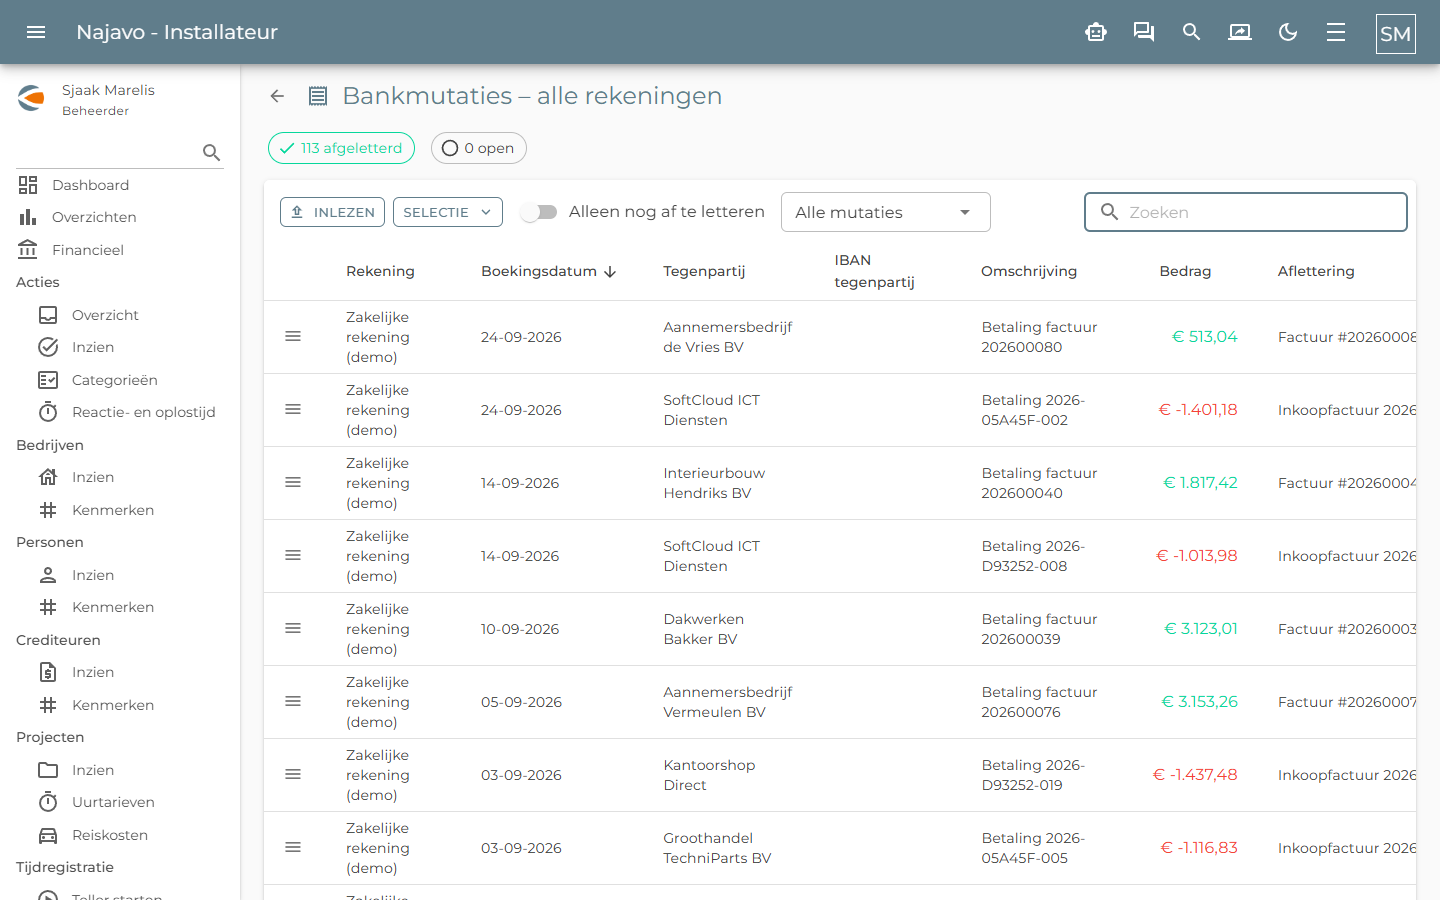Expand the Selectie dropdown button
The height and width of the screenshot is (900, 1440).
point(448,212)
